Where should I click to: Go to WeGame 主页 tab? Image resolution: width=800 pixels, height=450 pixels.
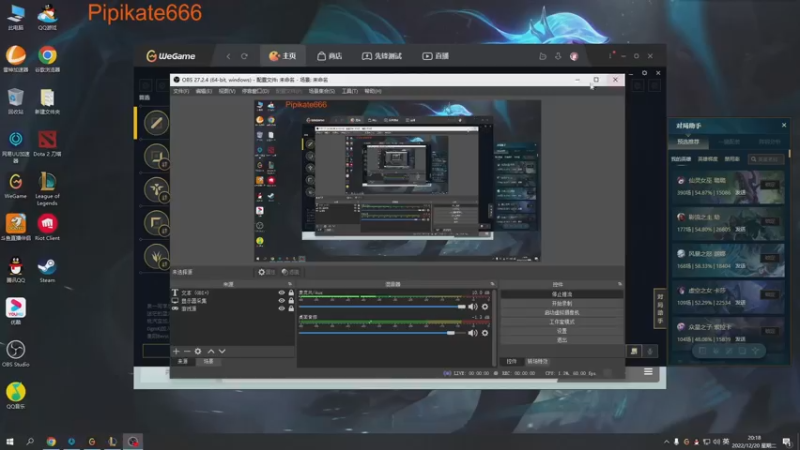[283, 56]
